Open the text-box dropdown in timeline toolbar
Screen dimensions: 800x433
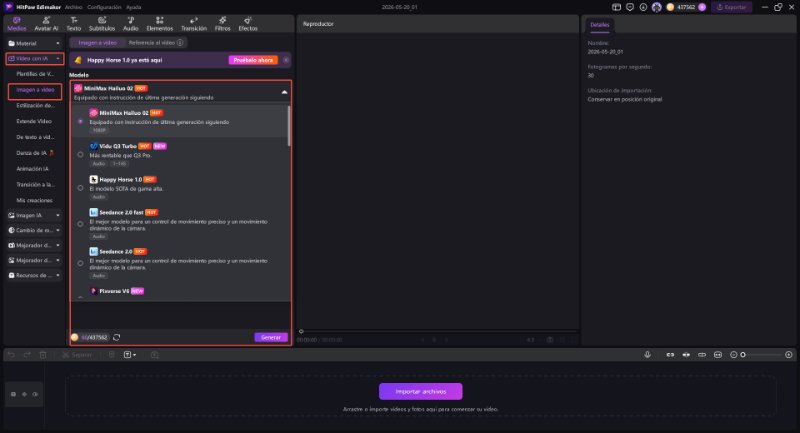(x=130, y=354)
